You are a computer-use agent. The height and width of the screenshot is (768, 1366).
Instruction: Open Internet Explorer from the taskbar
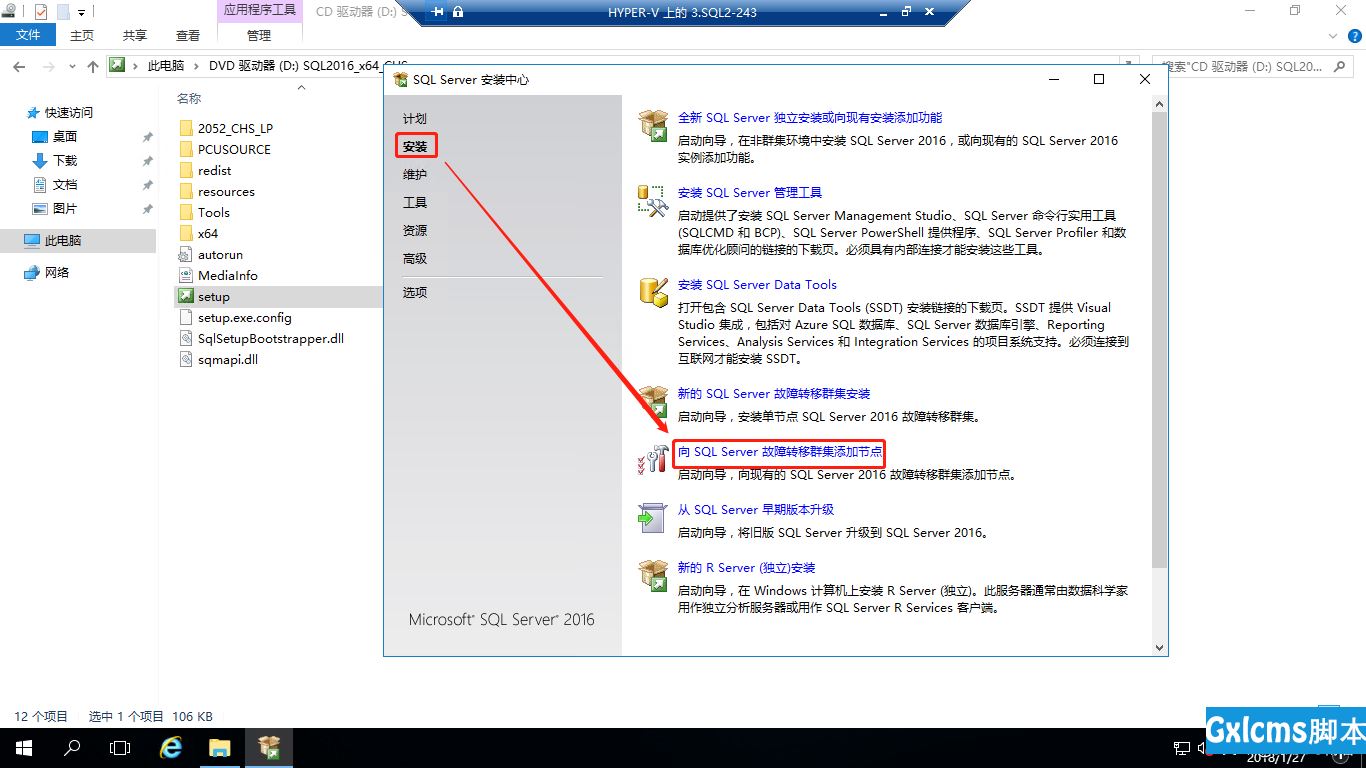point(171,747)
